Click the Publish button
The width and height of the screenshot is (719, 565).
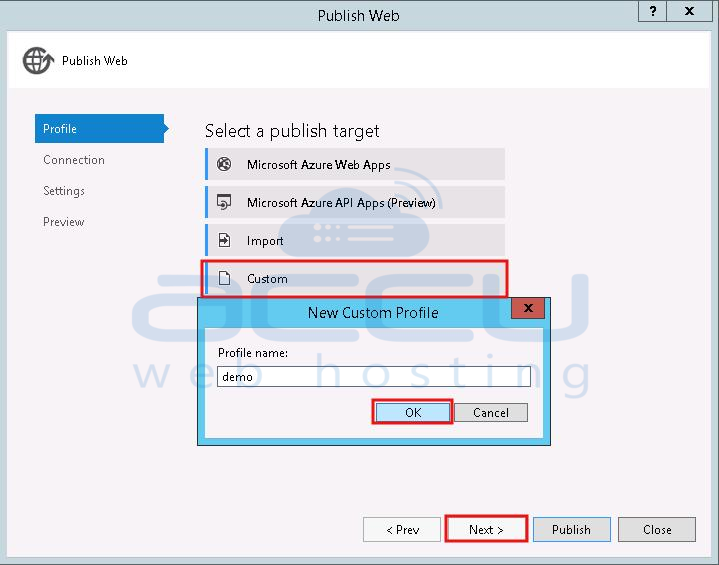point(571,530)
